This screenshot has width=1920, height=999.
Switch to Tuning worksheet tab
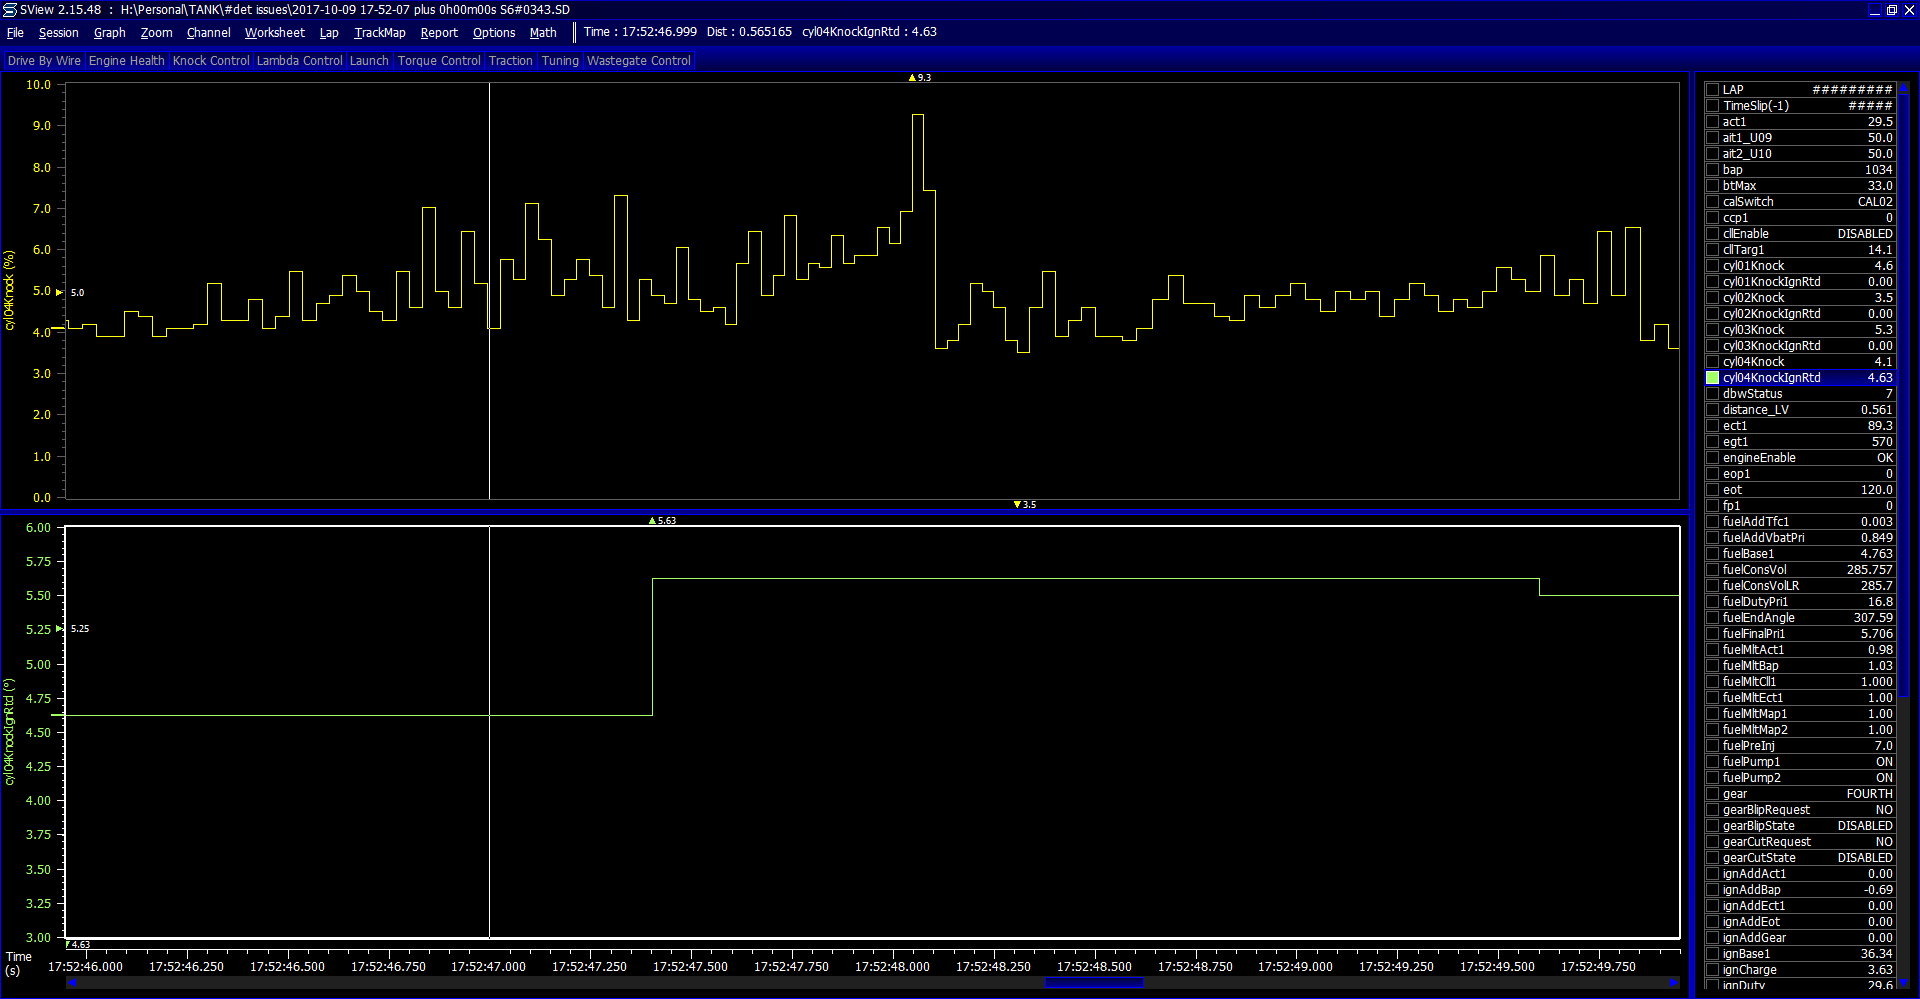560,61
